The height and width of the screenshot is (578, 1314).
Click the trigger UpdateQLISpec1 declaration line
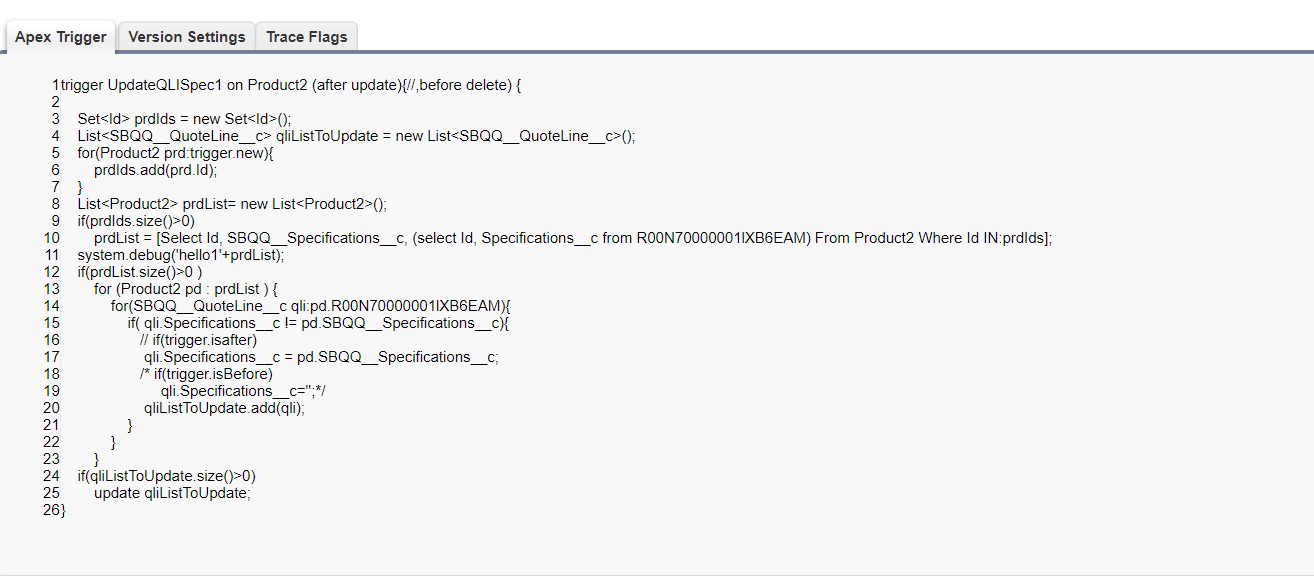tap(290, 85)
